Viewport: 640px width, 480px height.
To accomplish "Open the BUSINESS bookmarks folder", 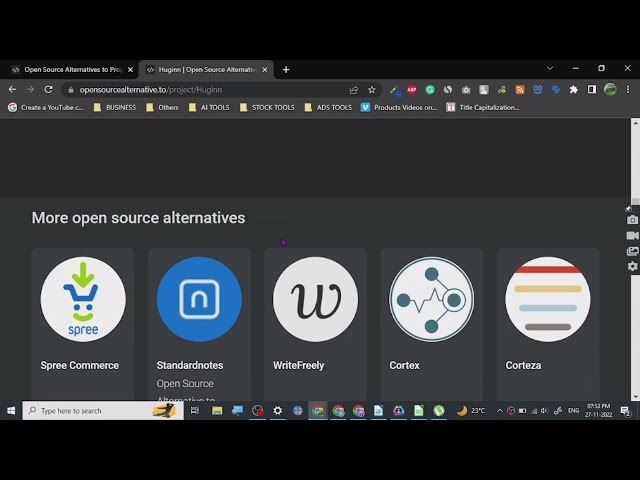I will pyautogui.click(x=115, y=107).
